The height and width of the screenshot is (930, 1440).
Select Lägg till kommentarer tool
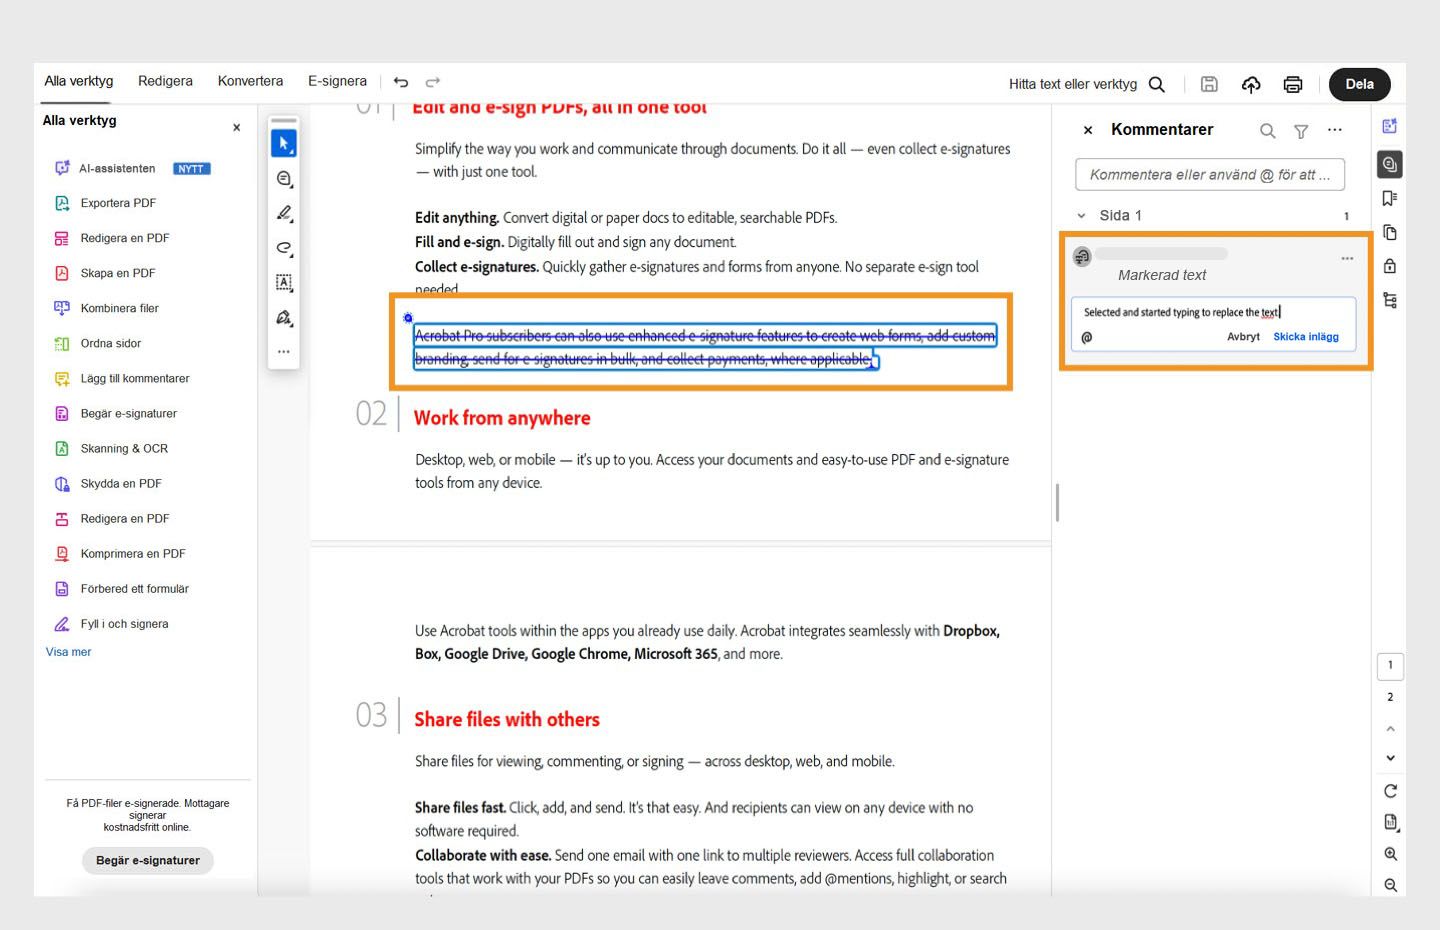[121, 378]
